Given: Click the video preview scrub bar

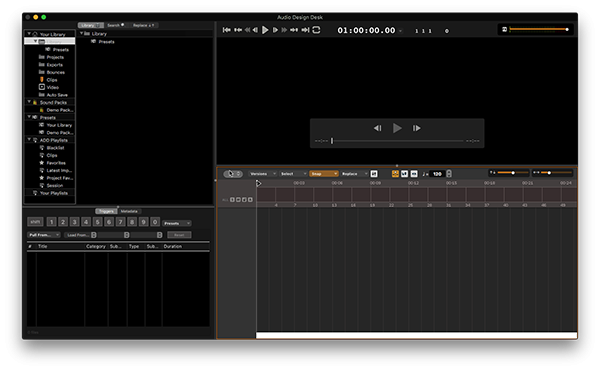Looking at the screenshot, I should point(397,141).
